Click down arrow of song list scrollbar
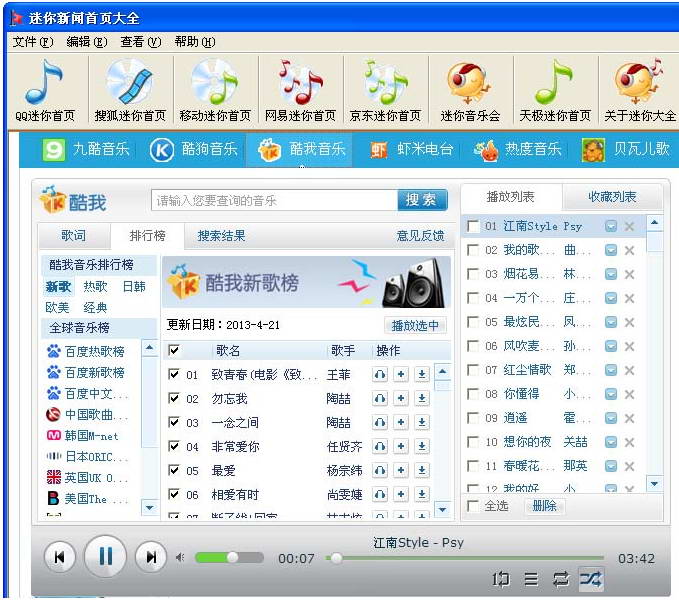The width and height of the screenshot is (679, 601). [x=442, y=510]
